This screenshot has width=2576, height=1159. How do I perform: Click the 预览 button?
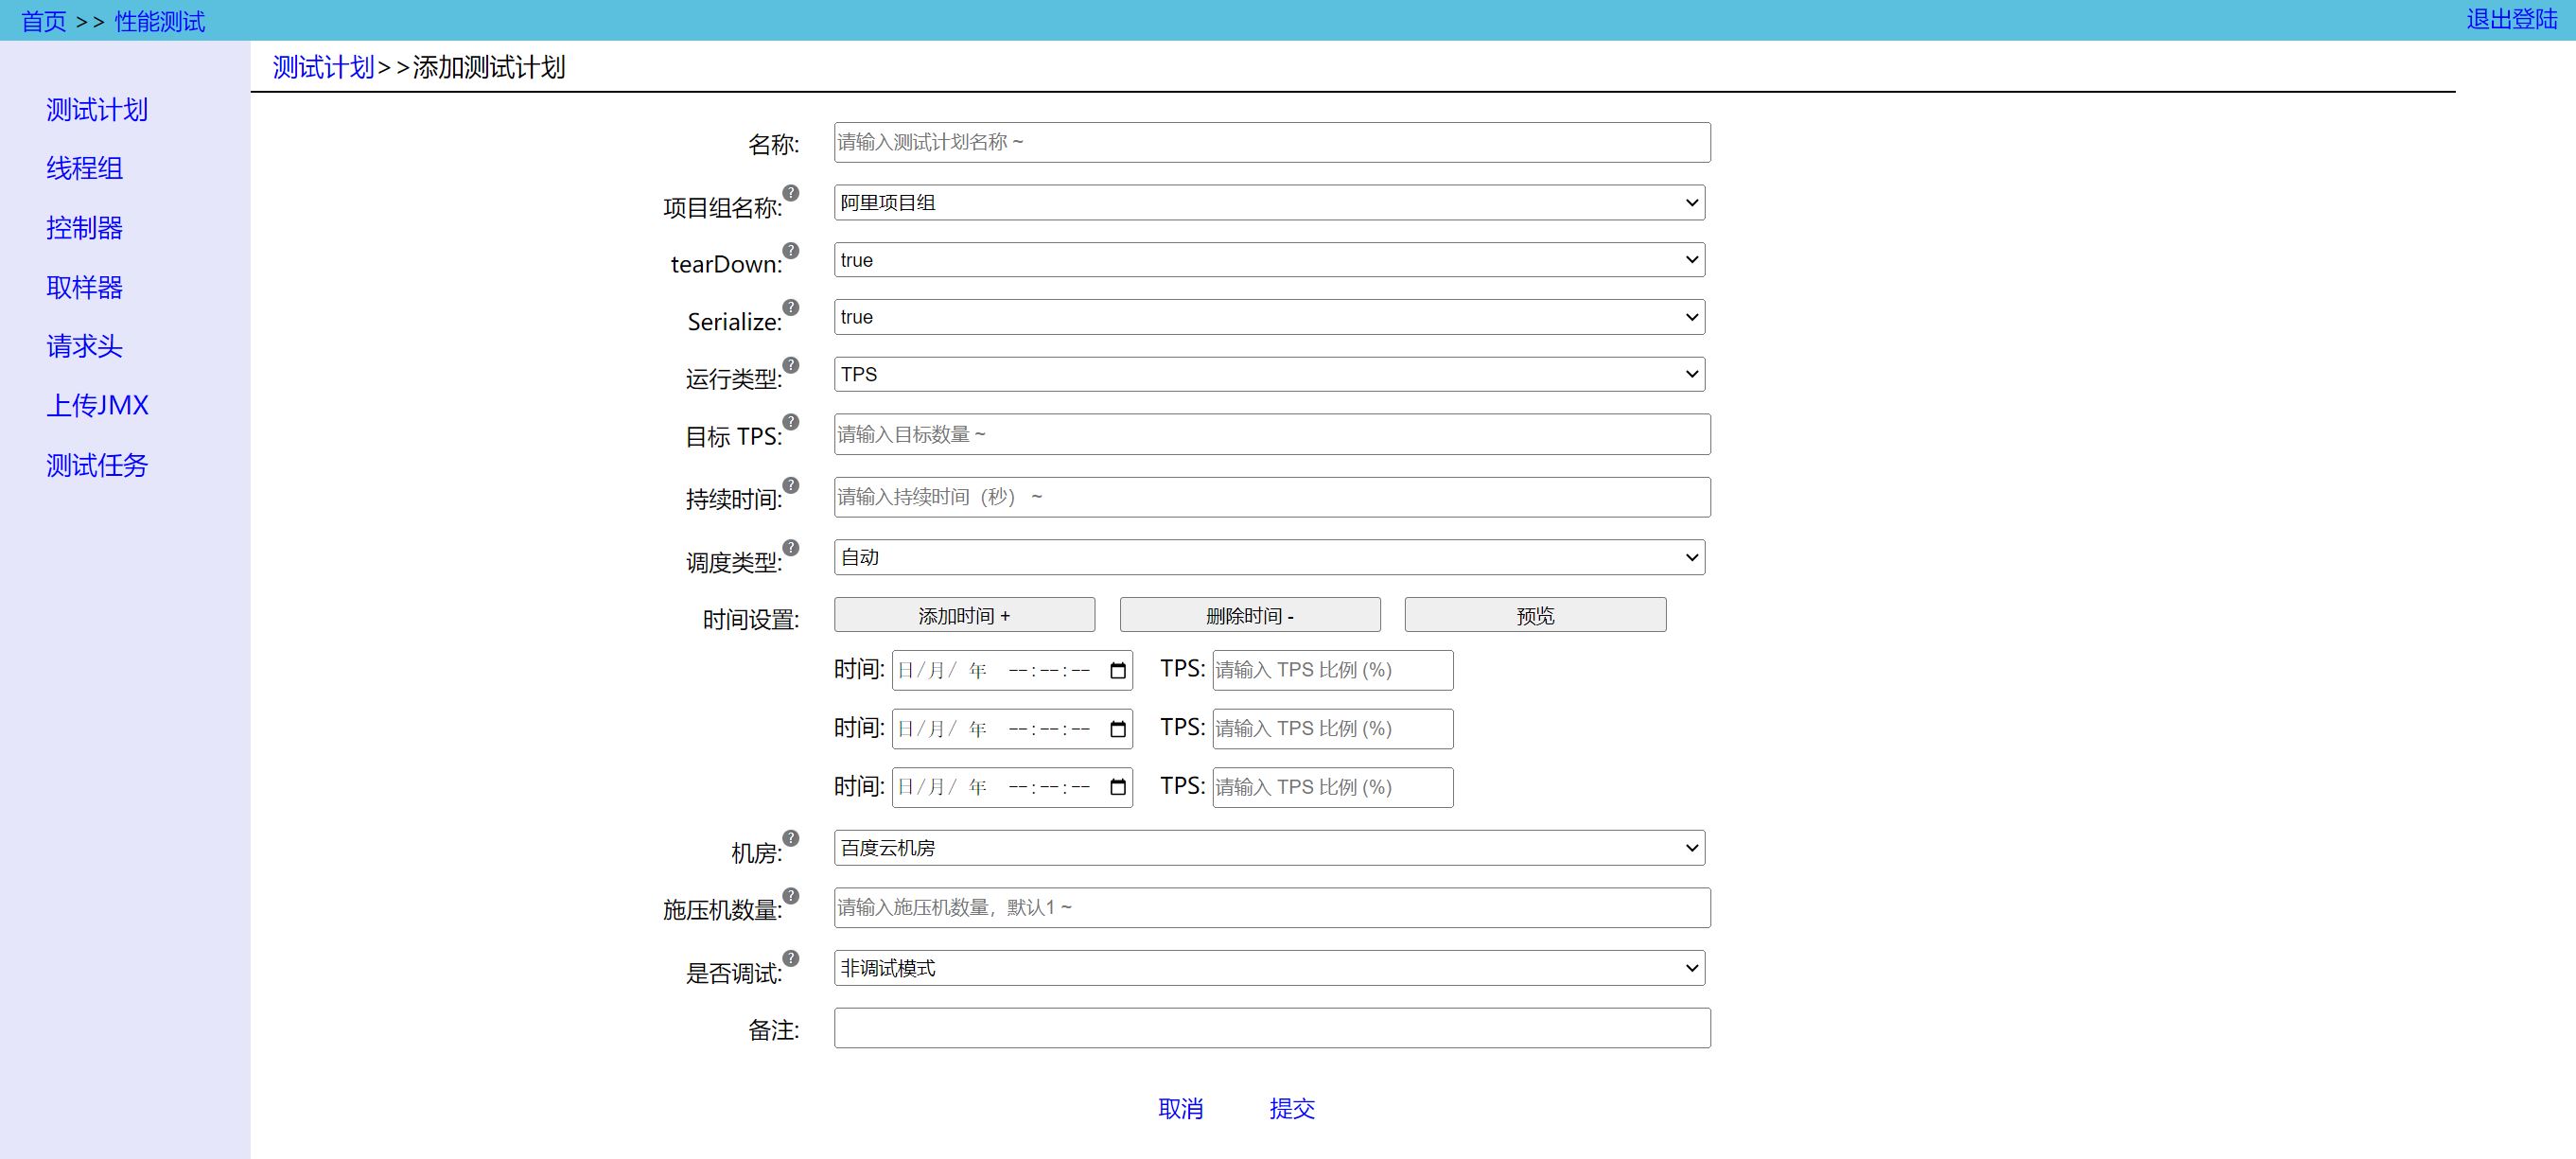1534,615
